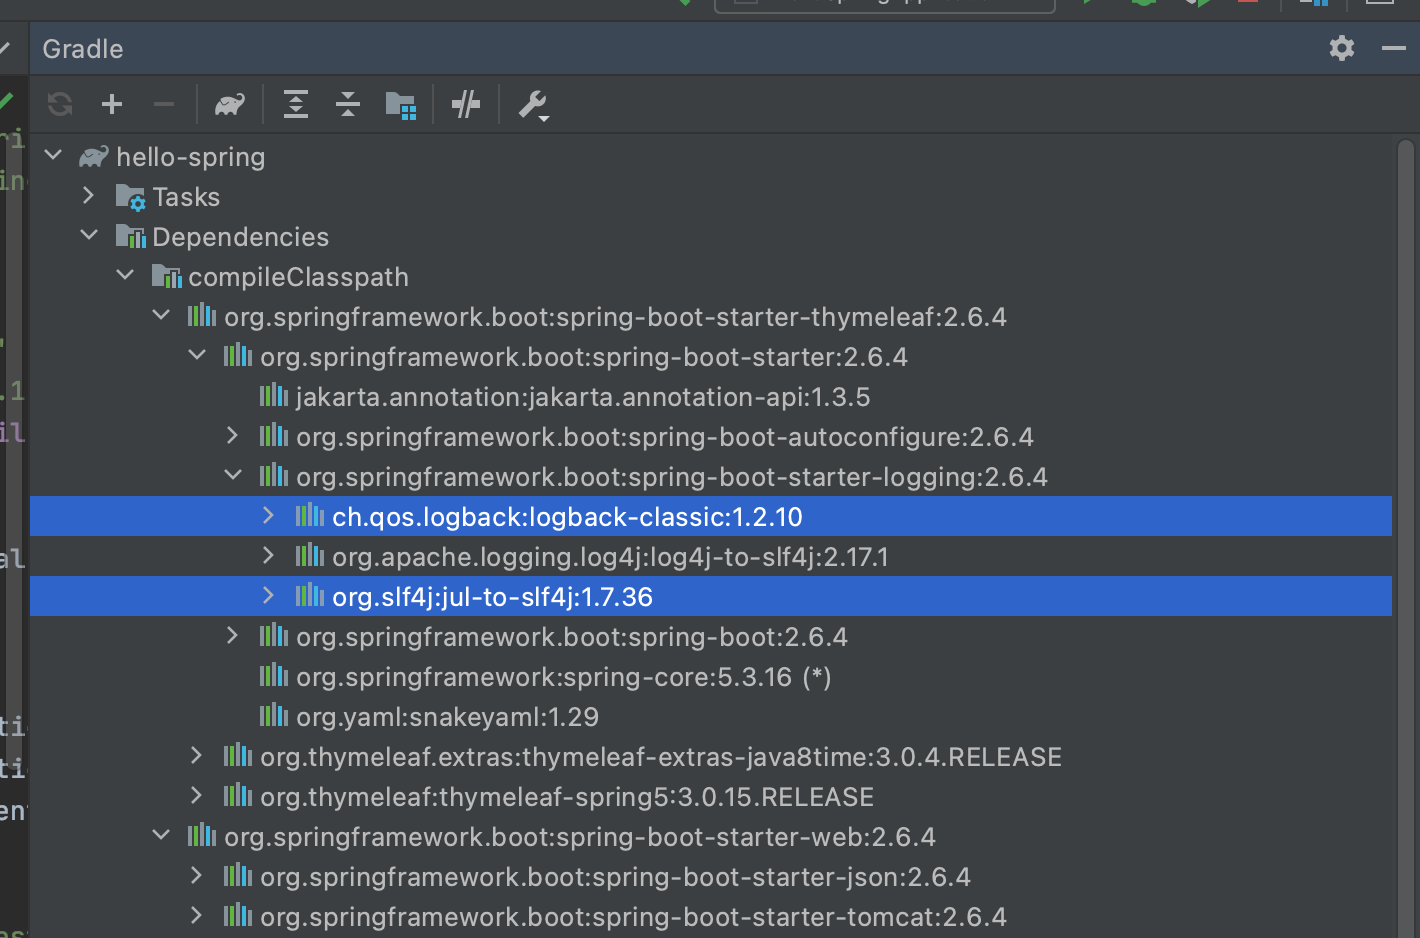
Task: Collapse spring-boot-starter-web:2.6.4 chevron
Action: pyautogui.click(x=161, y=835)
